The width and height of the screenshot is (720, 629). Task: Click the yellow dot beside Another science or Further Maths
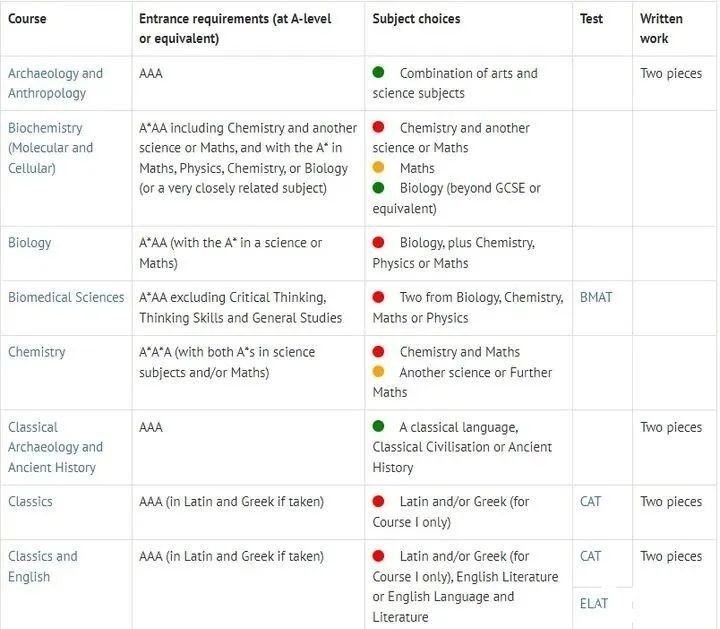click(x=379, y=372)
